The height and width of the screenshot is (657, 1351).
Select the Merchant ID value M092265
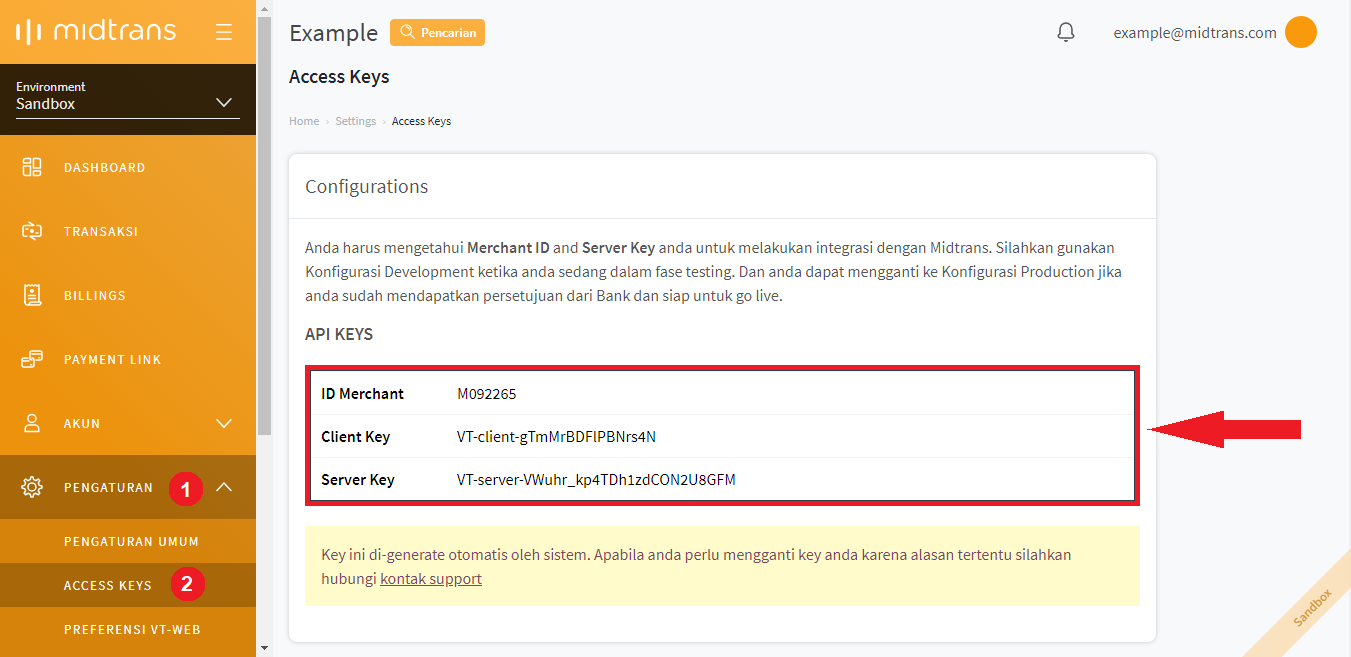[487, 394]
